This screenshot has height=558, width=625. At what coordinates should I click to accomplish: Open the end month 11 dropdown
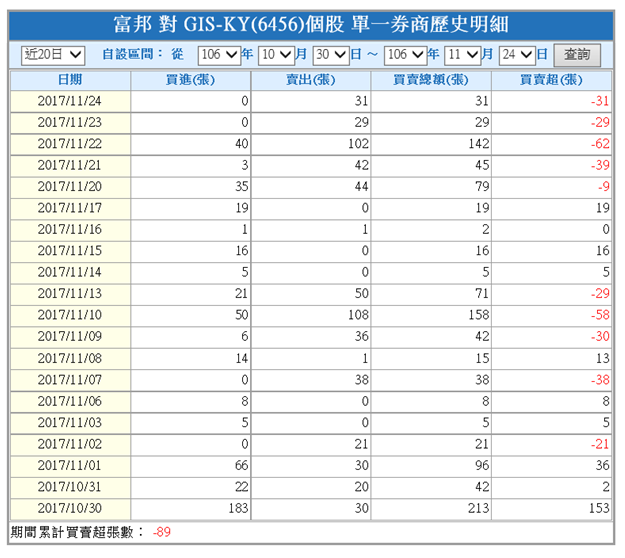click(x=462, y=55)
